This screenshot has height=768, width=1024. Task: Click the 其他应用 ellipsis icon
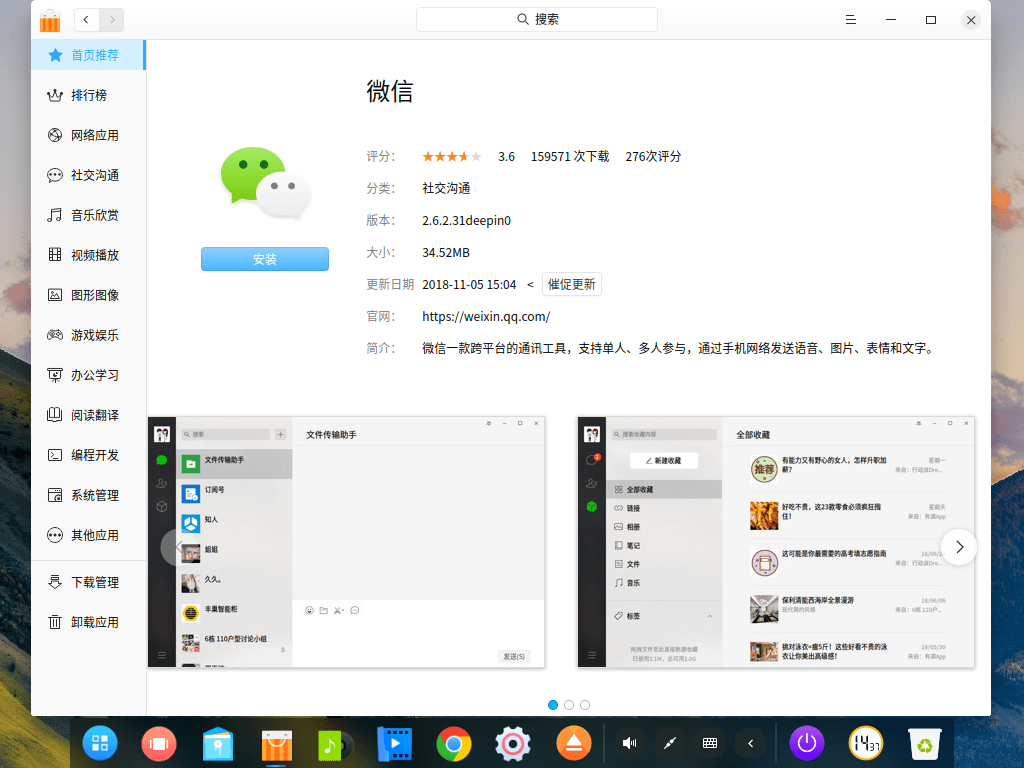point(55,536)
